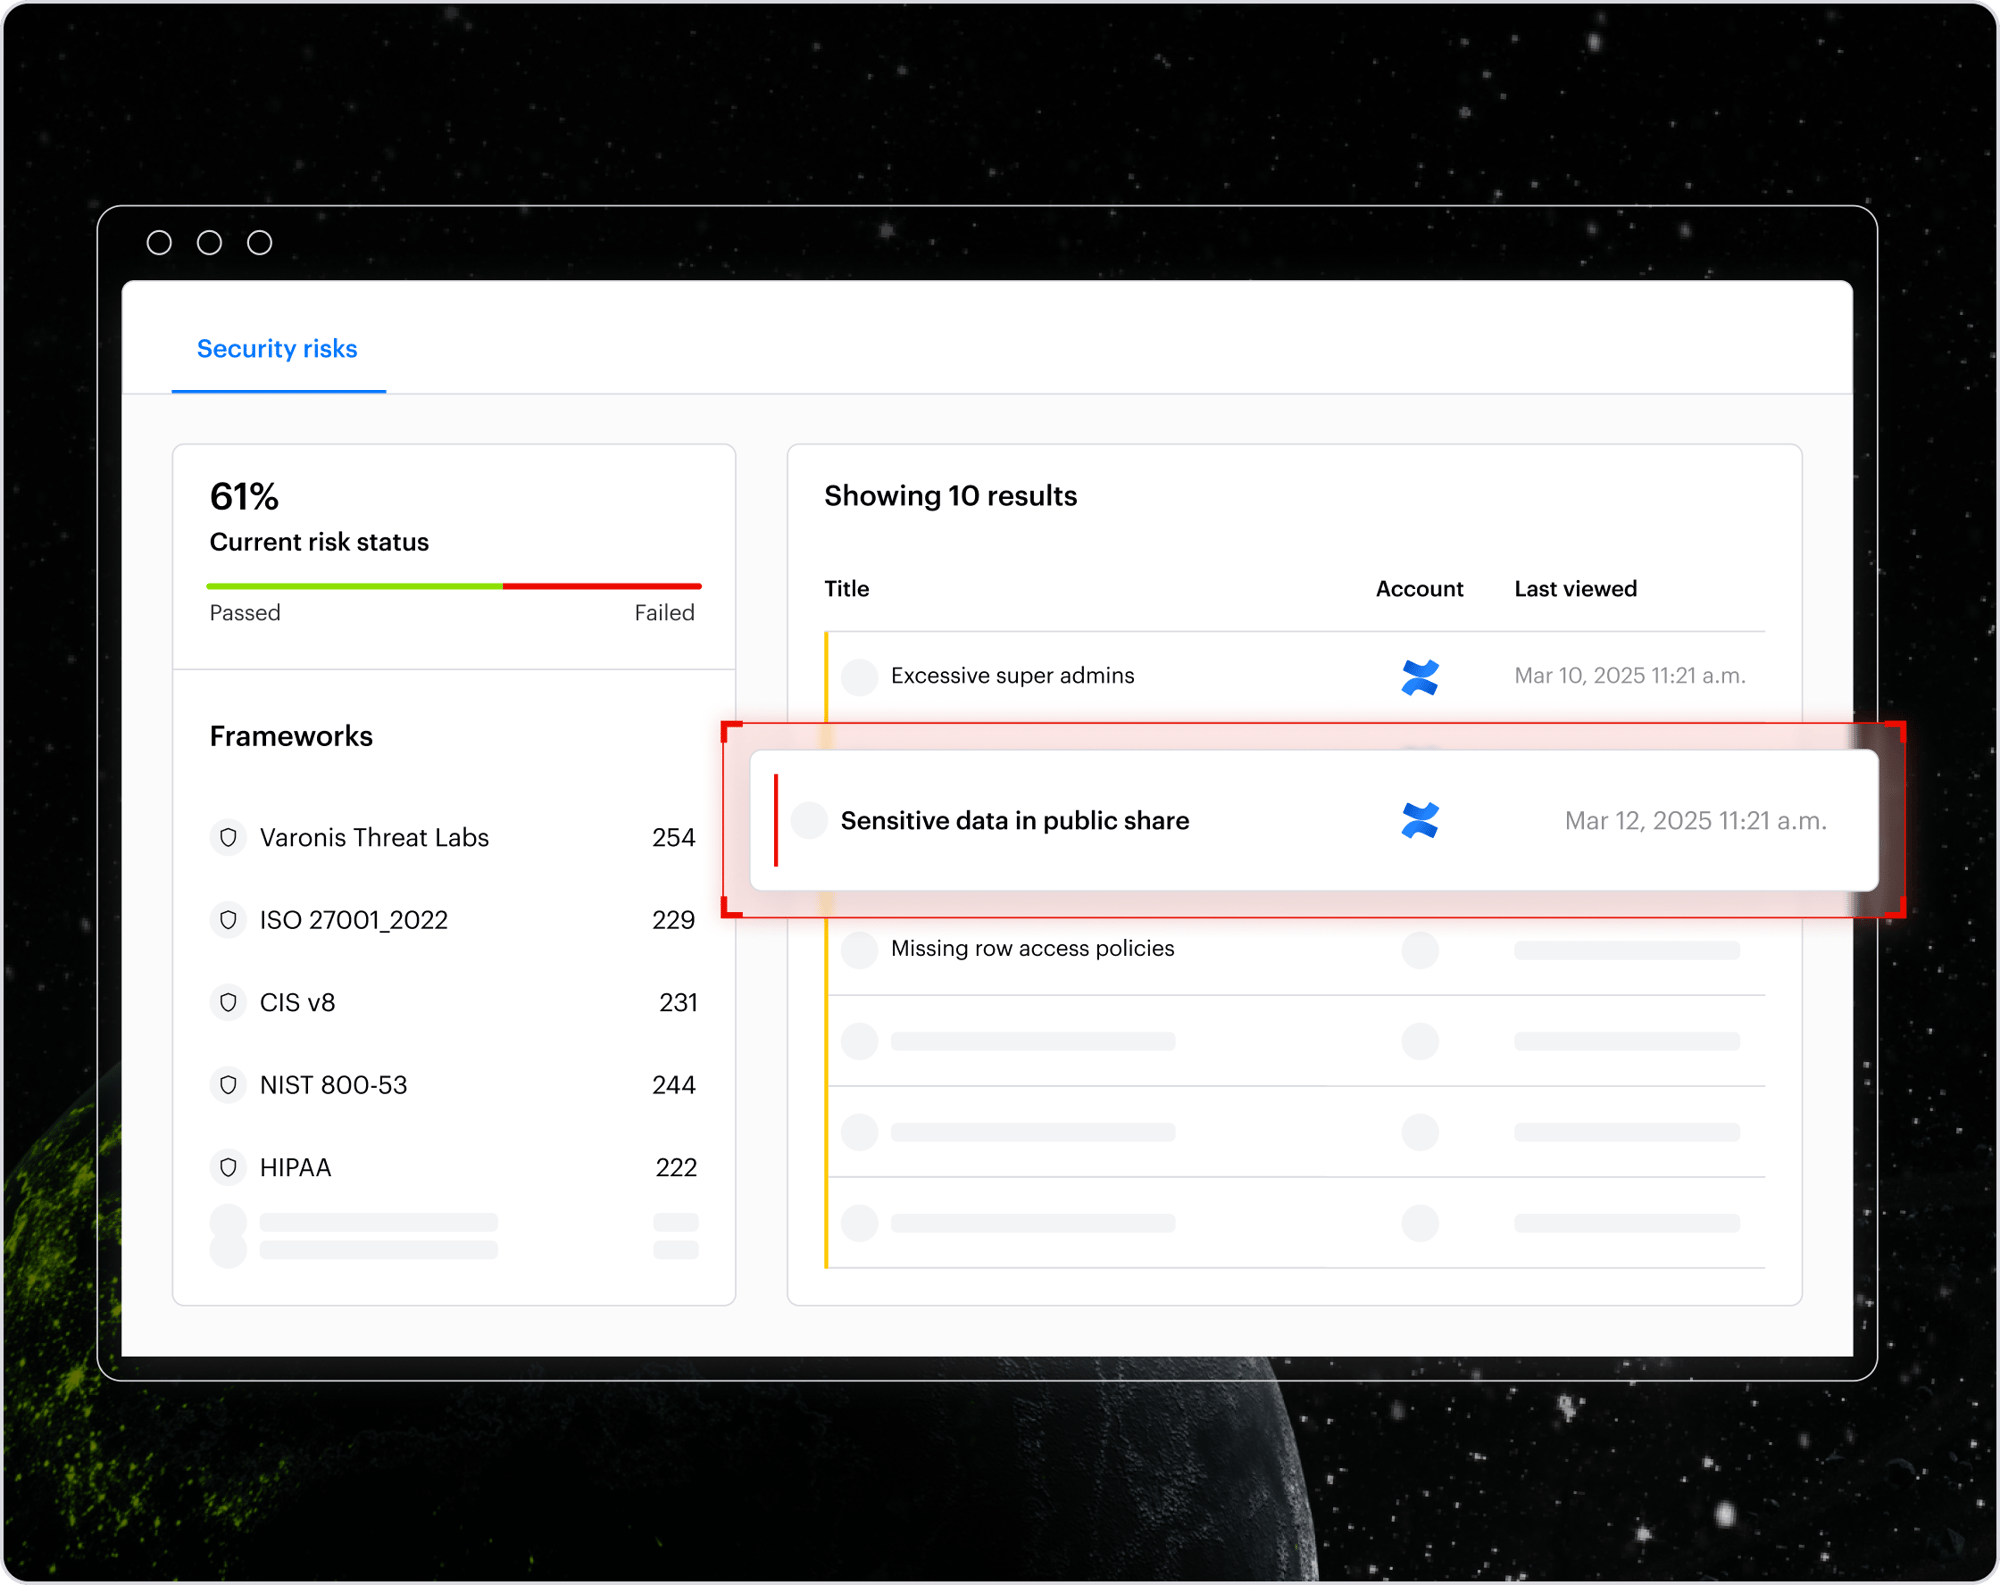Image resolution: width=2000 pixels, height=1585 pixels.
Task: Sort by the Account column header
Action: coord(1418,589)
